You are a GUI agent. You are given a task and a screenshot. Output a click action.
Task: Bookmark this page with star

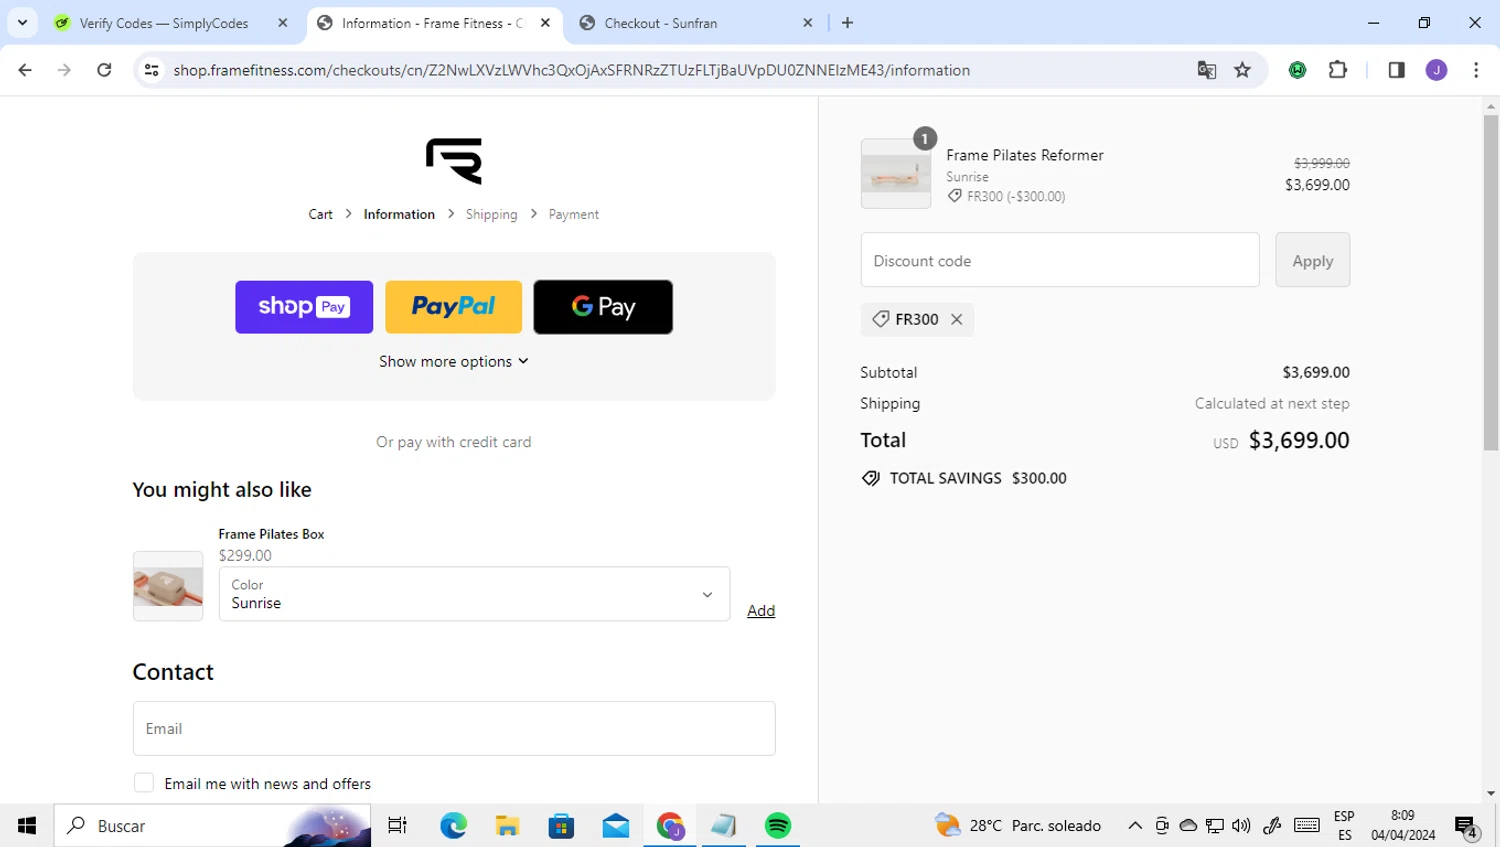(x=1243, y=70)
